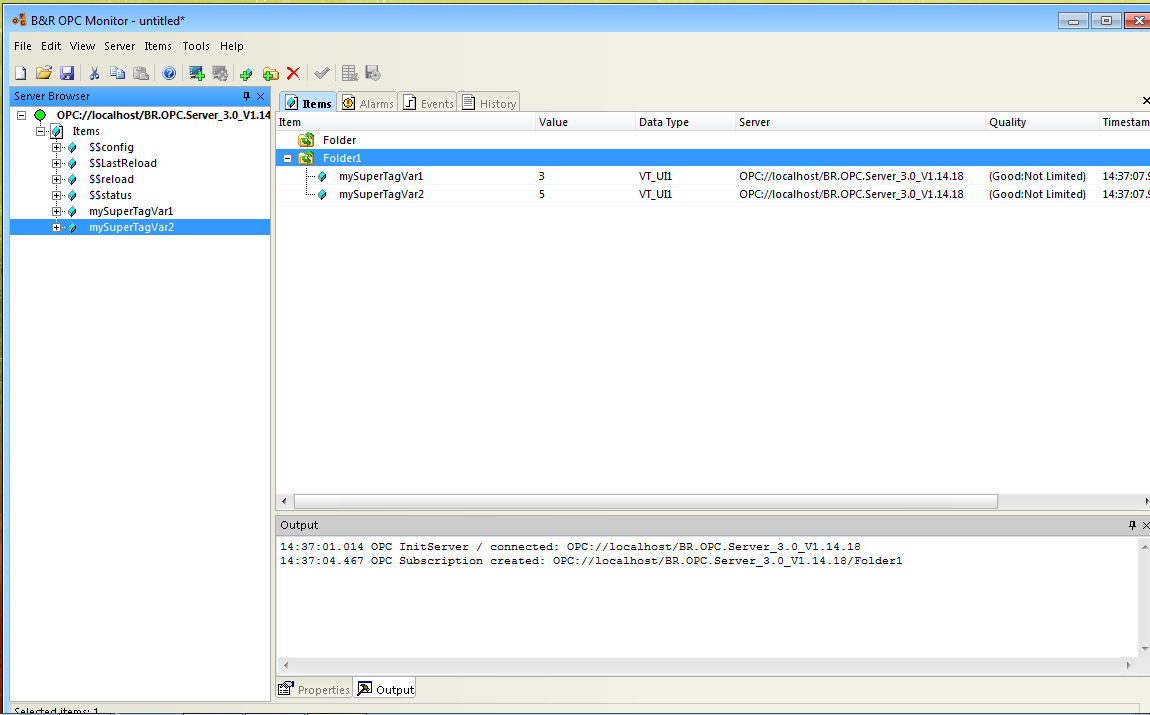Click the Items document icon in server tree
Screen dimensions: 1150x715
point(56,131)
